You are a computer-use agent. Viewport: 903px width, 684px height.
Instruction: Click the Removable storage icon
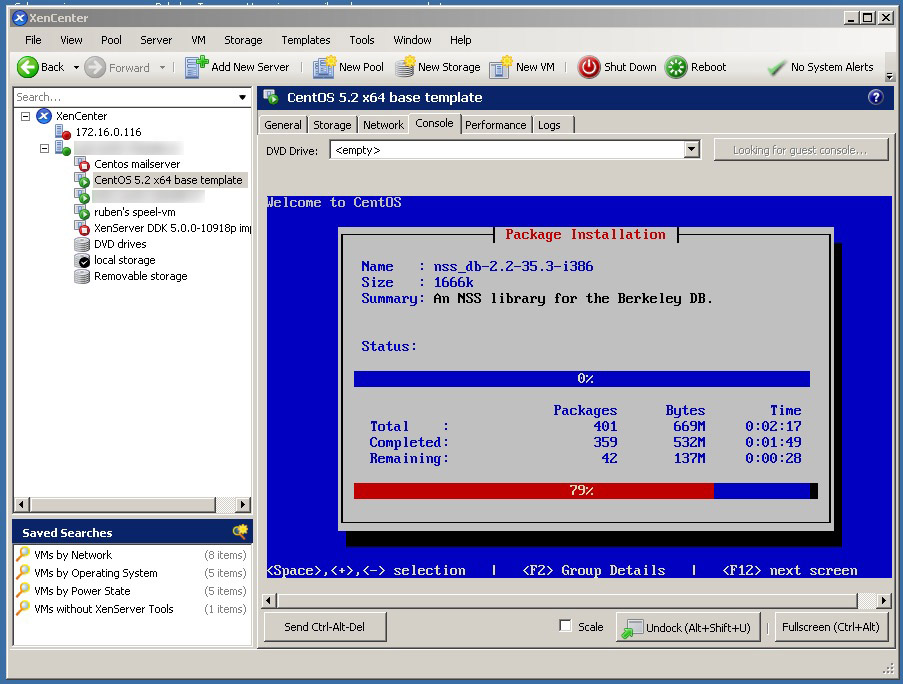82,276
